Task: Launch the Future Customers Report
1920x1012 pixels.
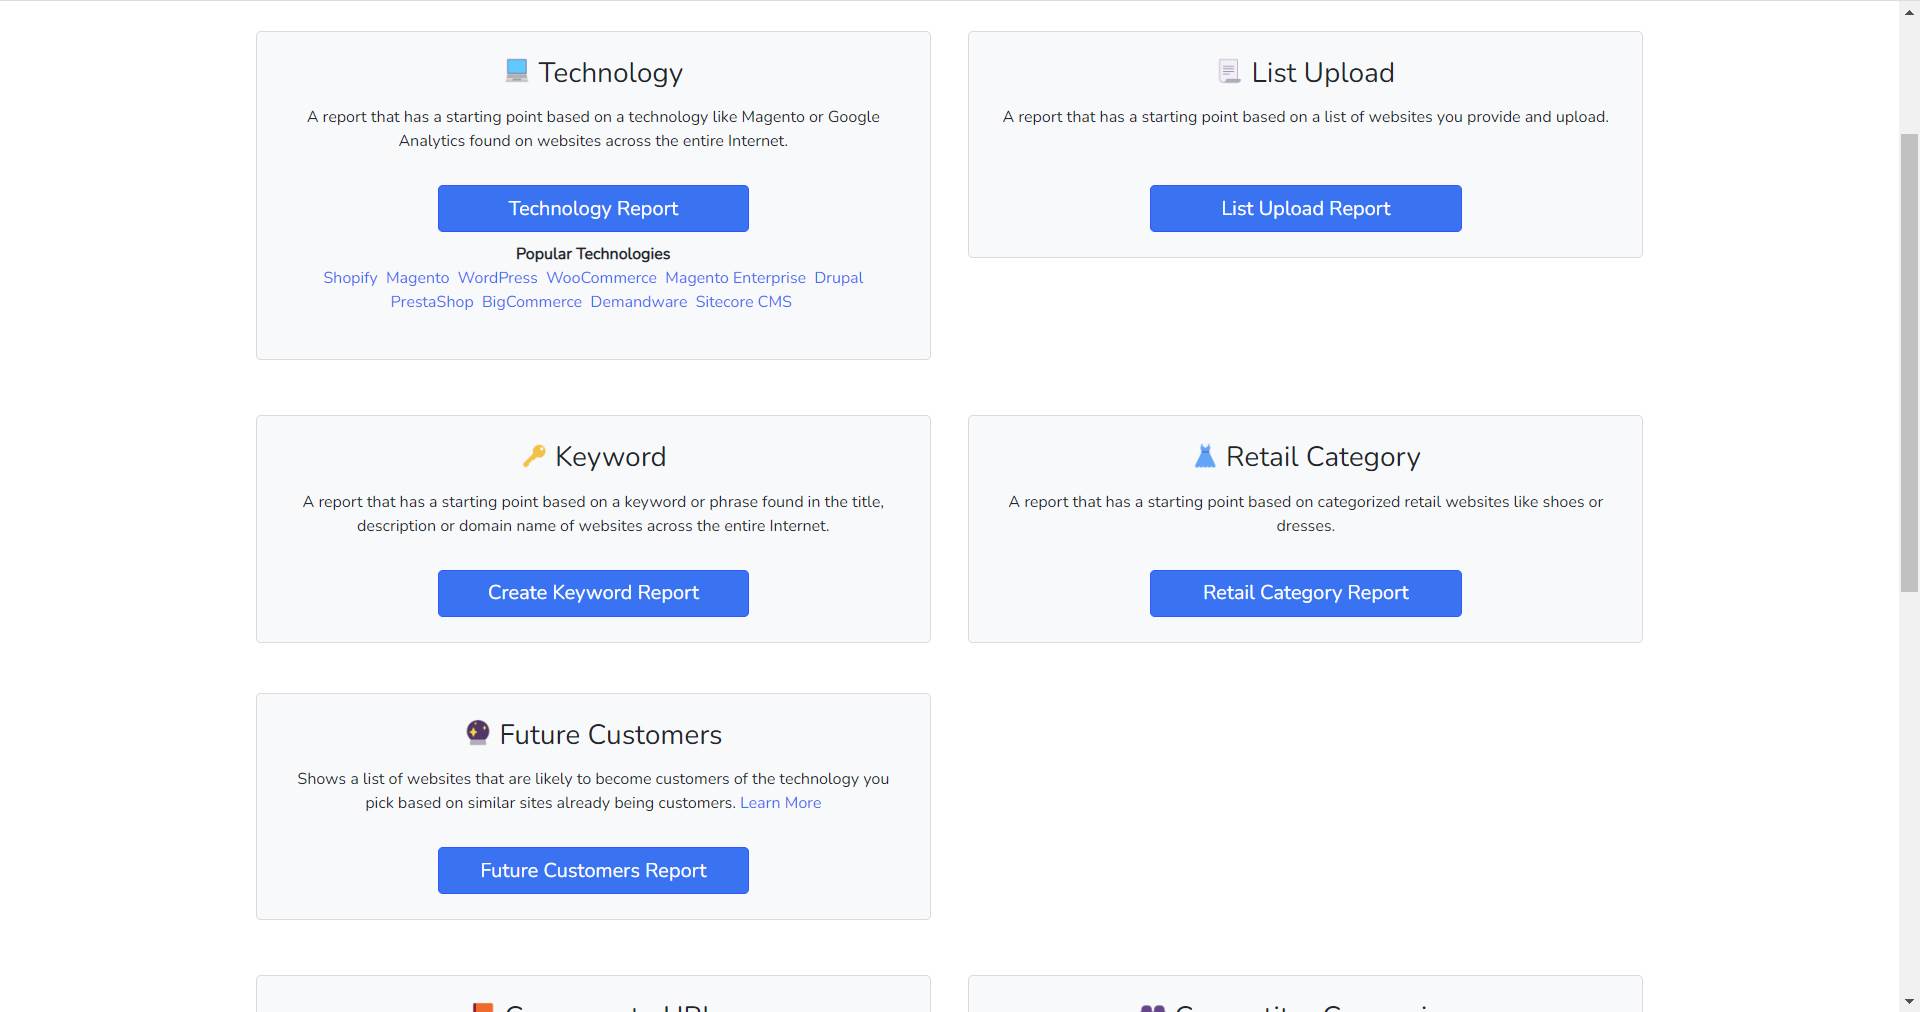Action: pos(593,870)
